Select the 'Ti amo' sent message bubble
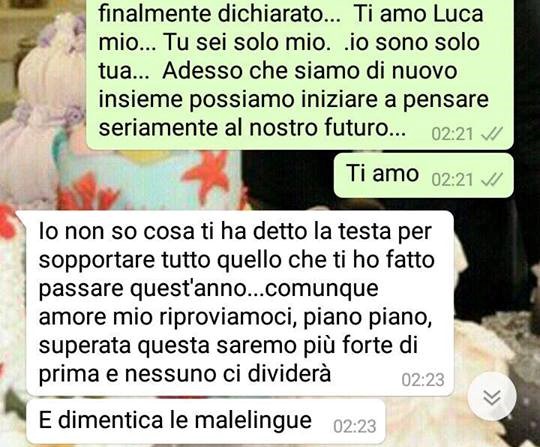 tap(424, 176)
